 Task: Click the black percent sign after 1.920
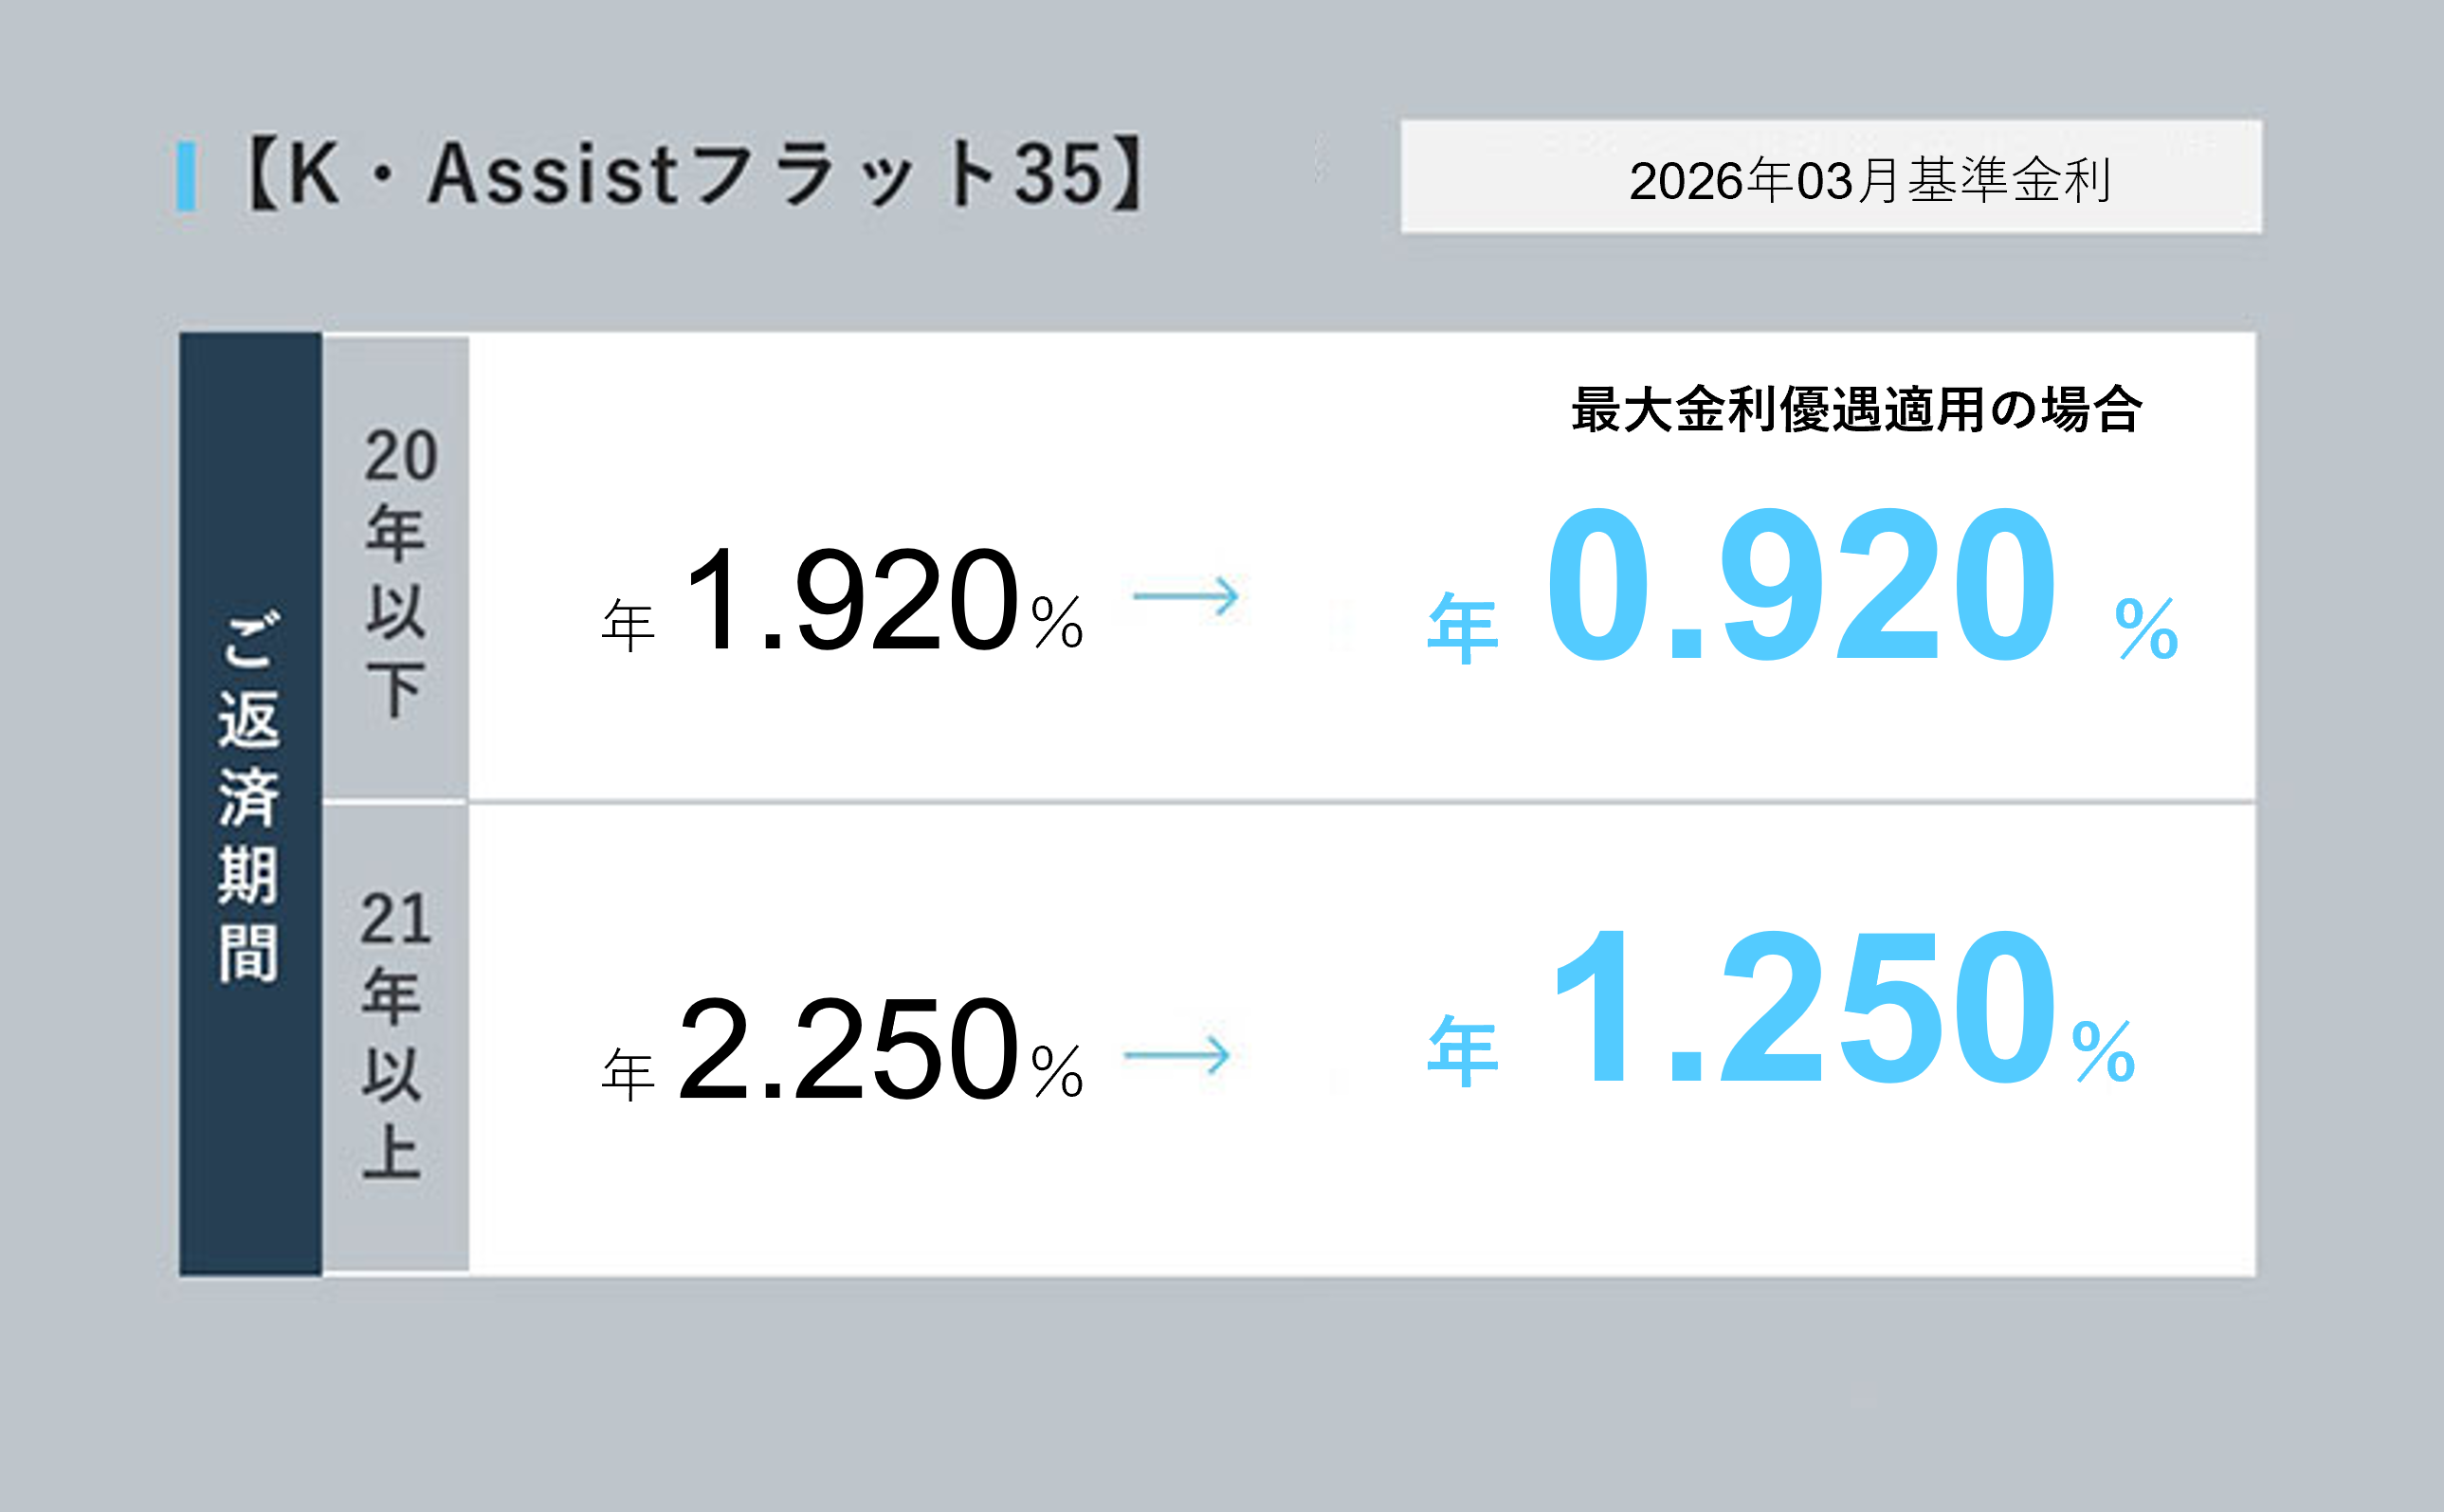1057,623
